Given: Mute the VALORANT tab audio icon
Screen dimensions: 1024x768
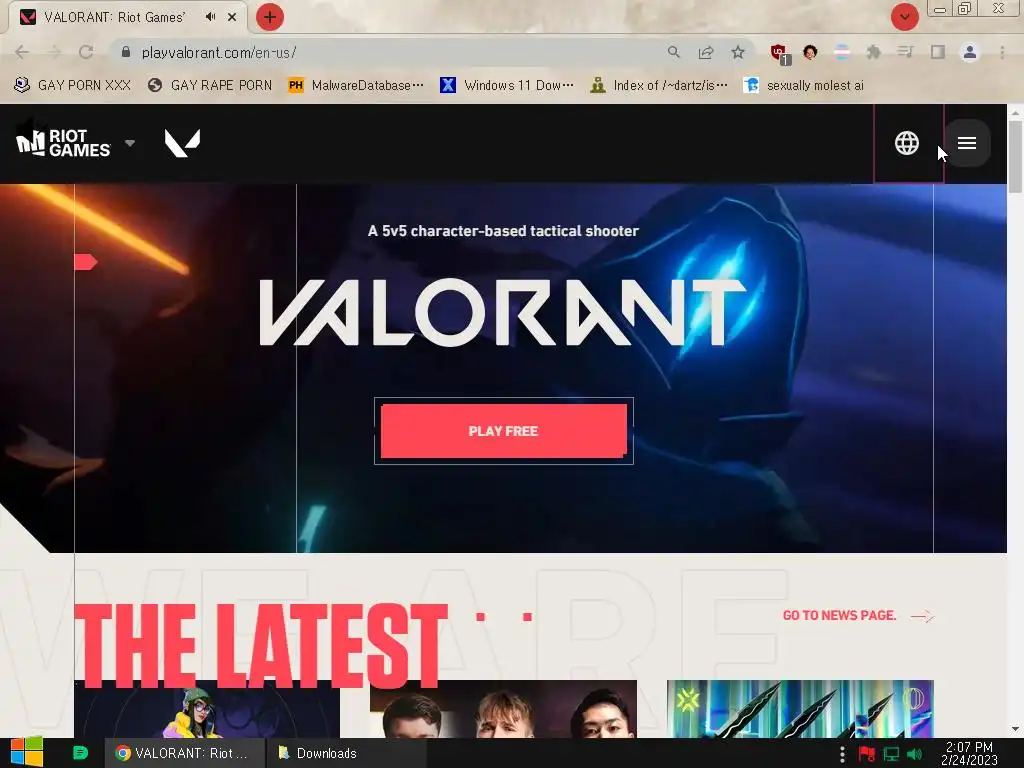Looking at the screenshot, I should click(210, 17).
